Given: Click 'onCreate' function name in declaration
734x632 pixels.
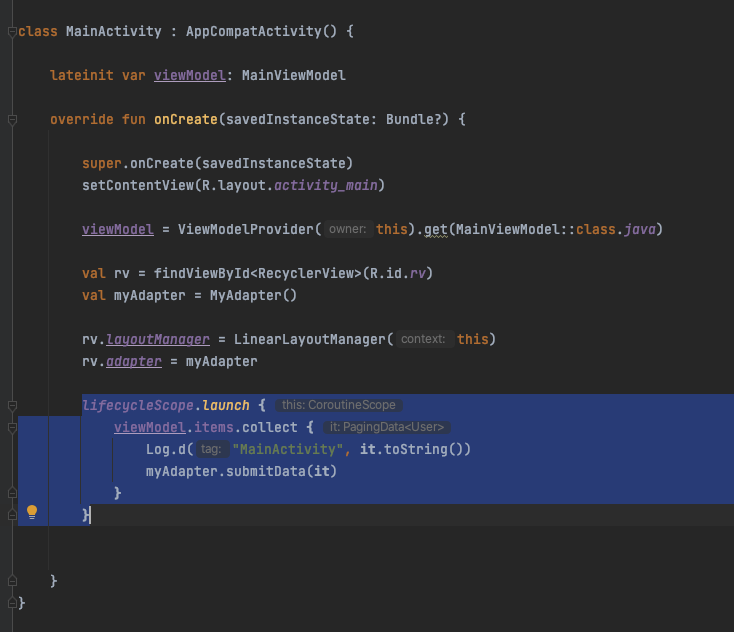Looking at the screenshot, I should (186, 119).
